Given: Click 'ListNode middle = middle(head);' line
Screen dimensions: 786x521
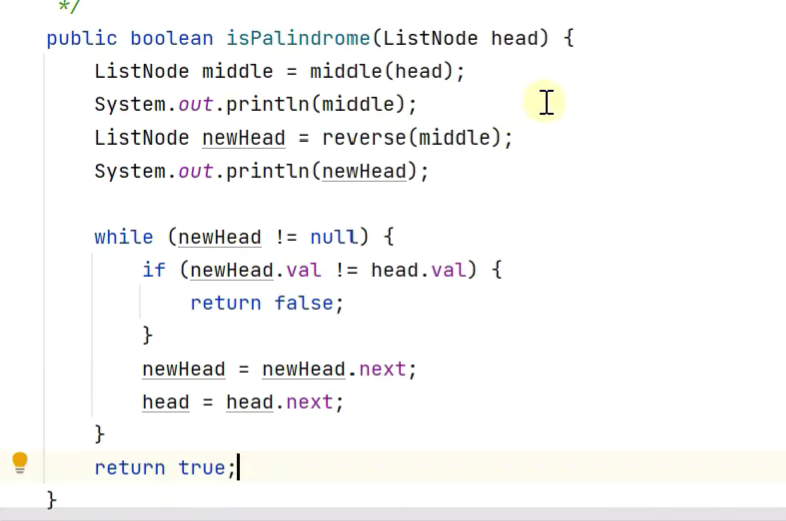Looking at the screenshot, I should point(280,71).
